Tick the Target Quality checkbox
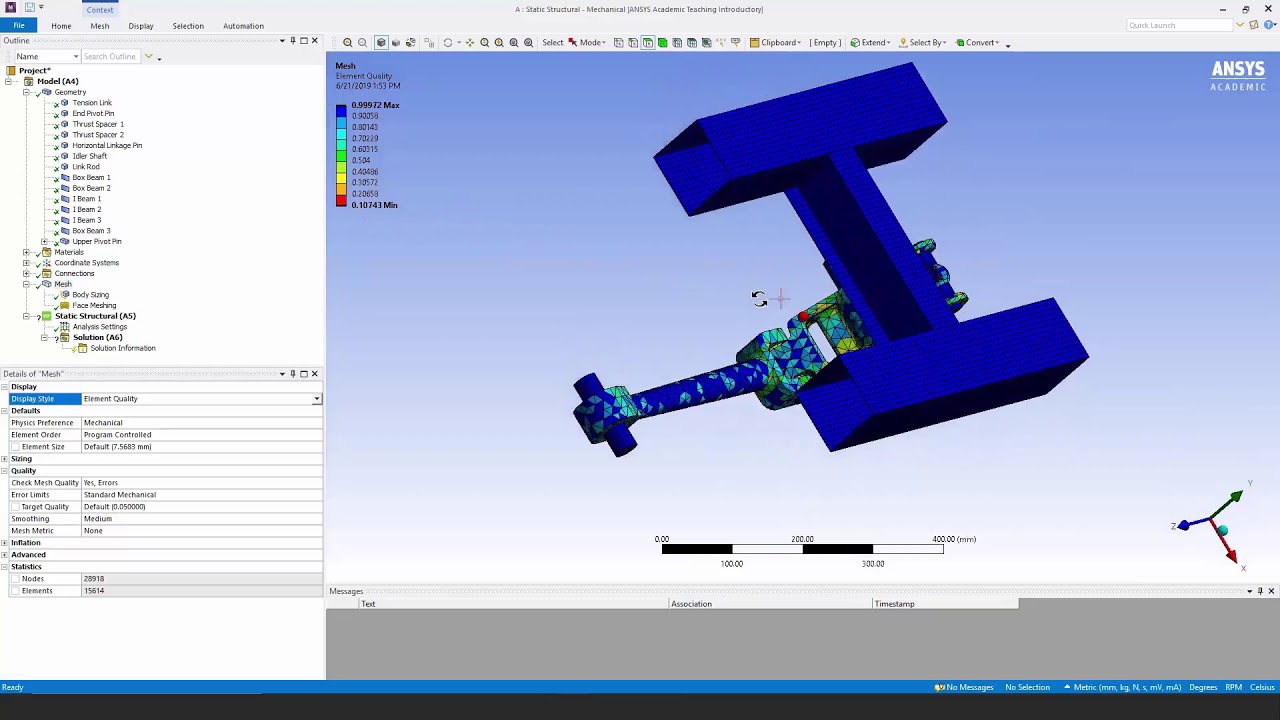The height and width of the screenshot is (720, 1280). [15, 507]
